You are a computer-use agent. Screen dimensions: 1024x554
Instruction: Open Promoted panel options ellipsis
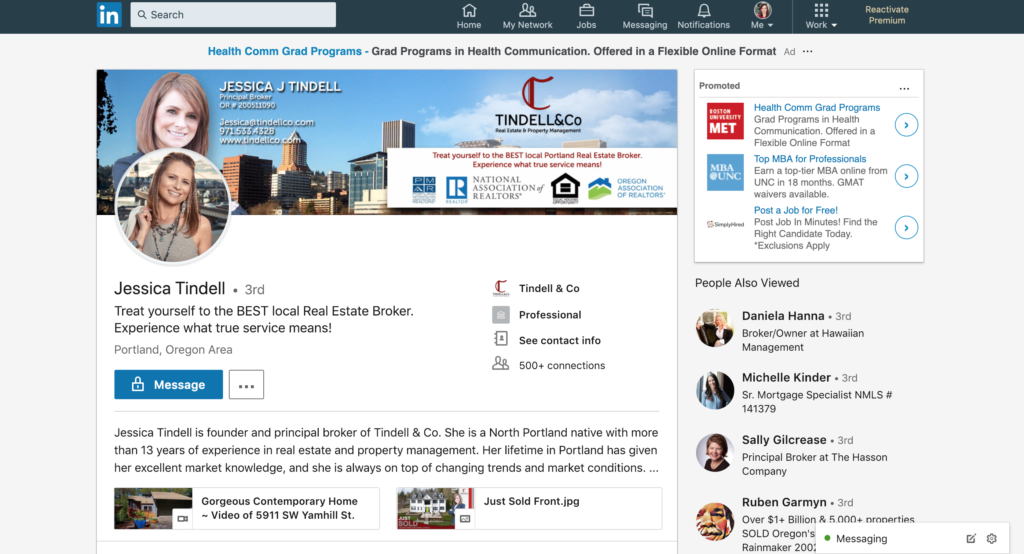coord(904,88)
